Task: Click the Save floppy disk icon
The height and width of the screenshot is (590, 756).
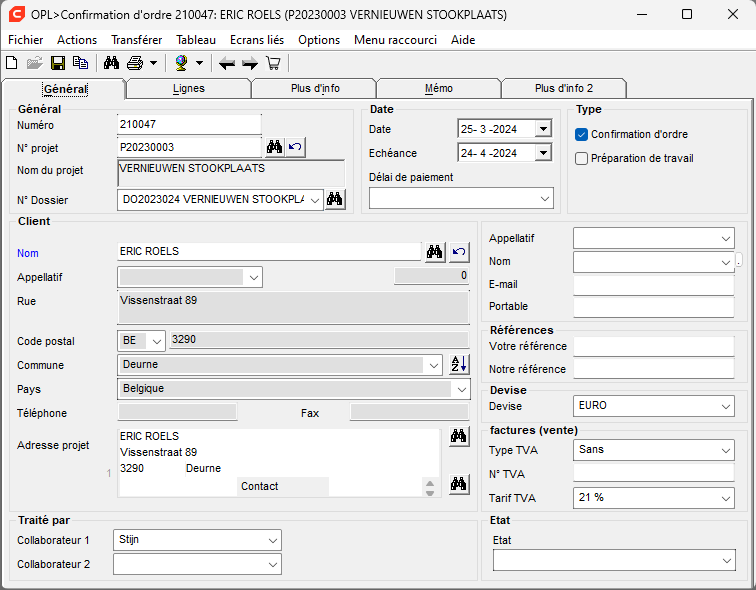Action: [x=58, y=63]
